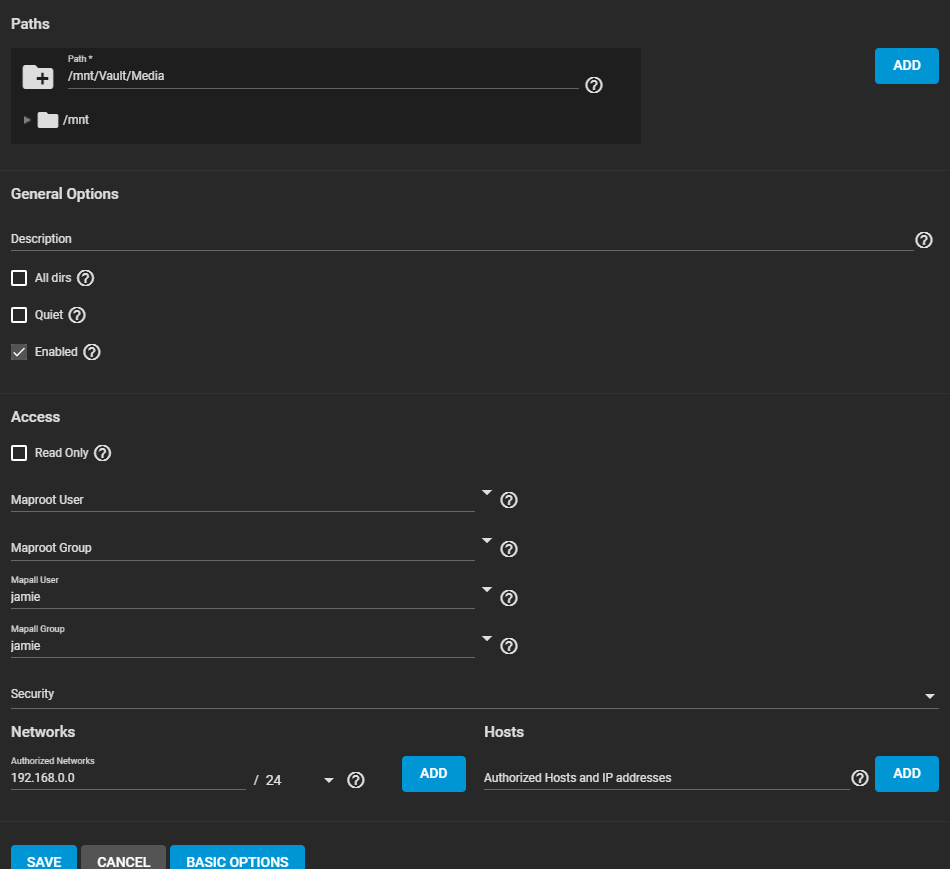
Task: Click the new folder icon beside Path
Action: point(38,76)
